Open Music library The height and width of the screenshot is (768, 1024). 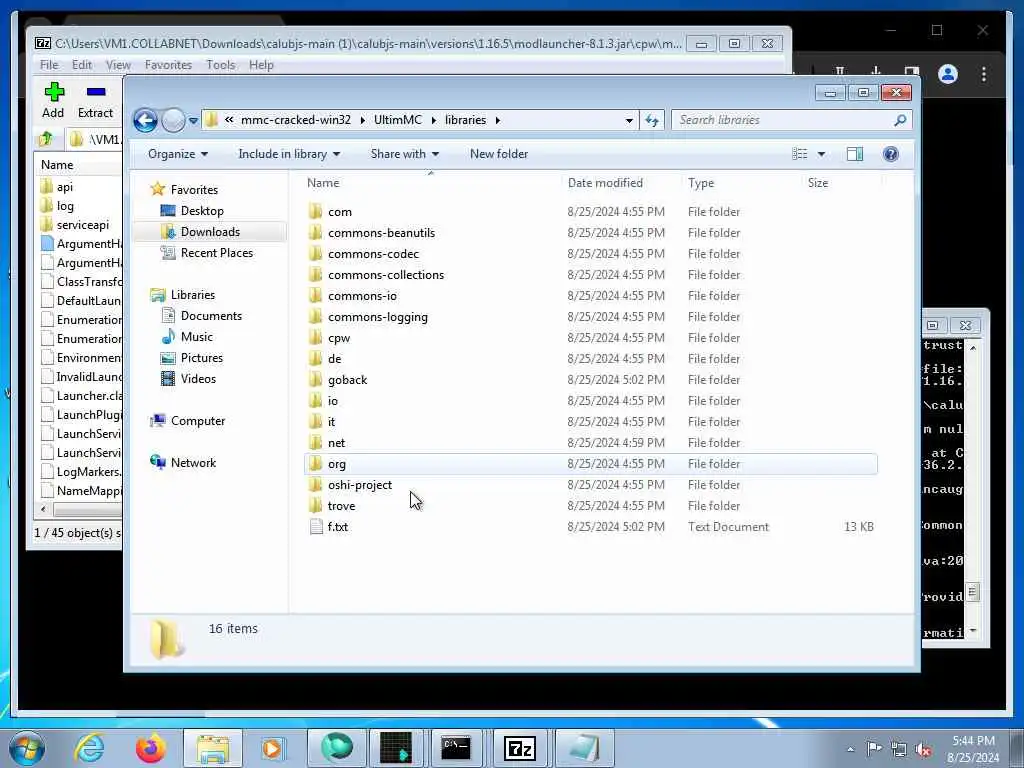tap(197, 336)
